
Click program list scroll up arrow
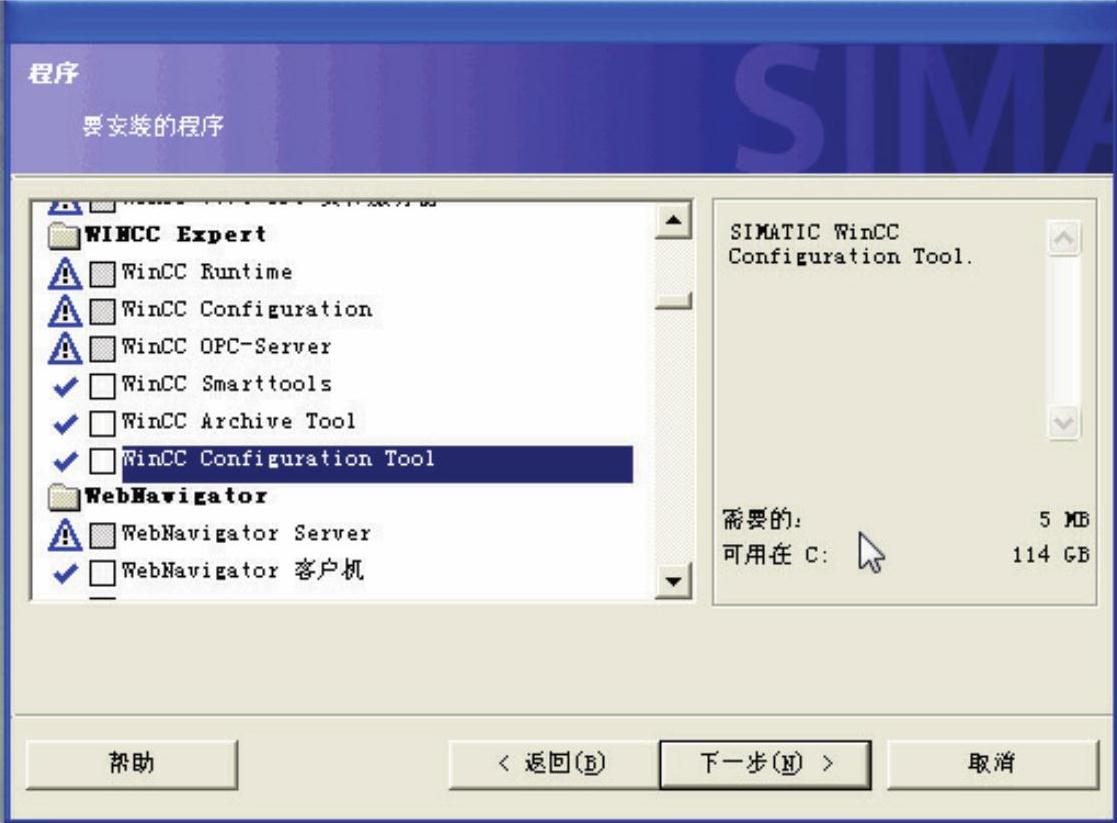[673, 221]
